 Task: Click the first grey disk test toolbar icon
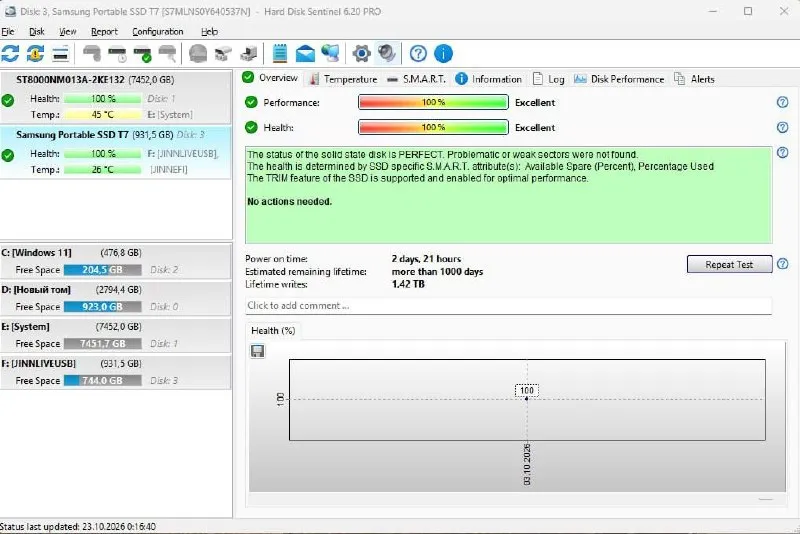point(92,54)
